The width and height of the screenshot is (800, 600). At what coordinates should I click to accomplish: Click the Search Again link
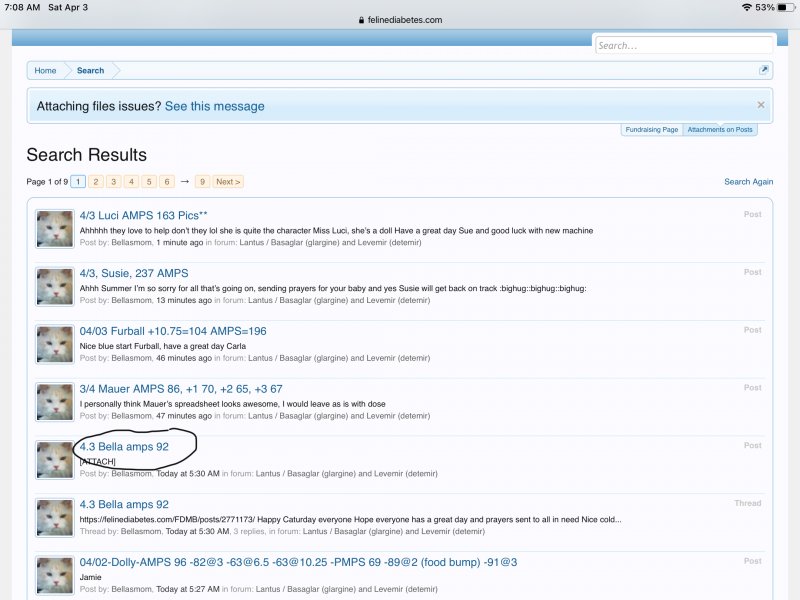click(748, 182)
